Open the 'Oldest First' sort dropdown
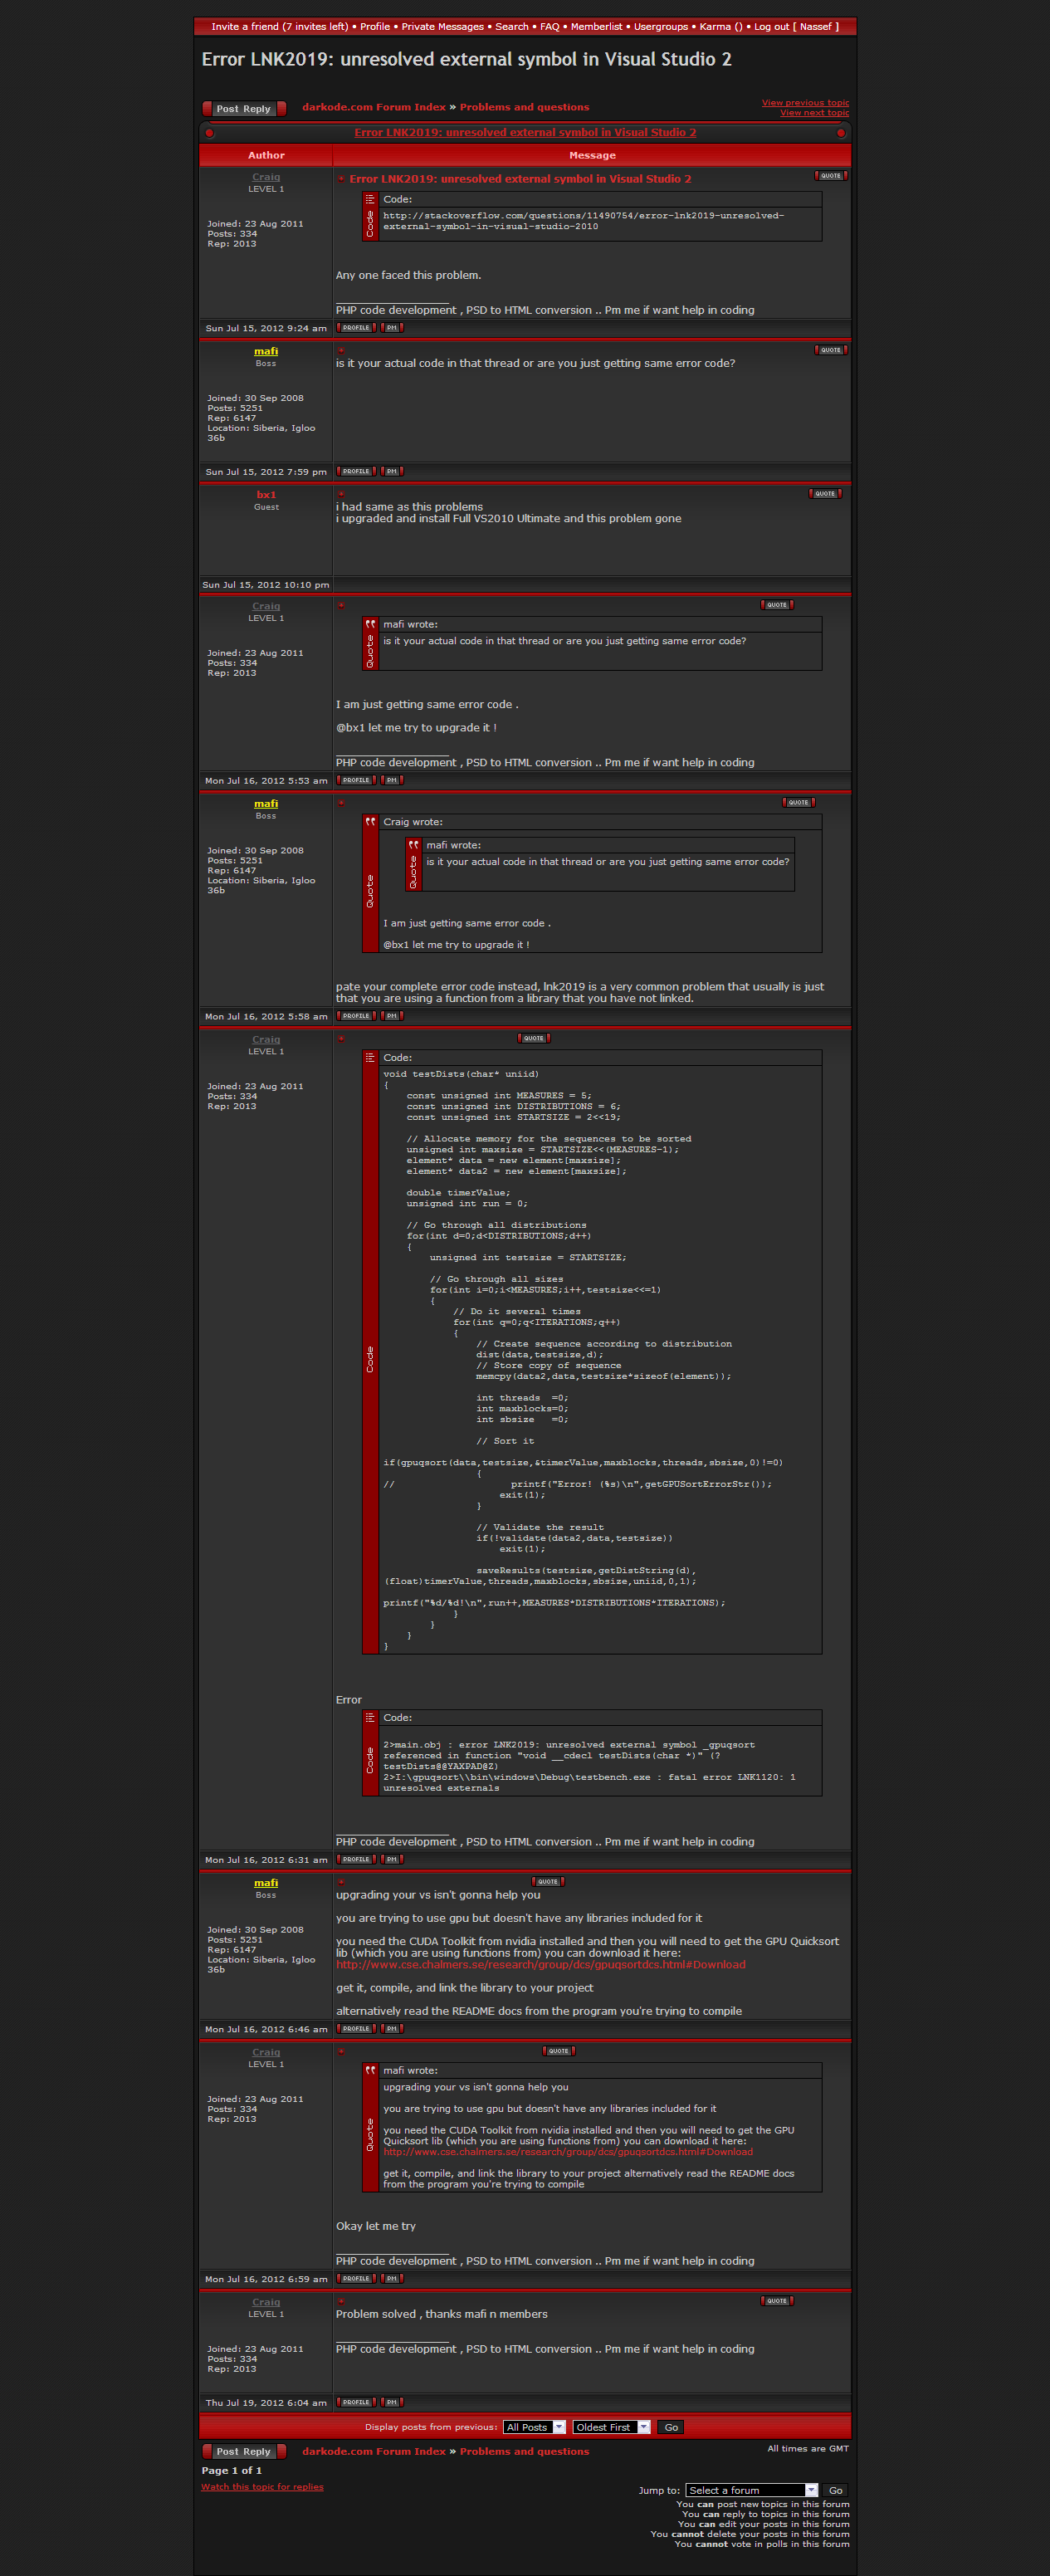The height and width of the screenshot is (2576, 1050). (x=611, y=2427)
